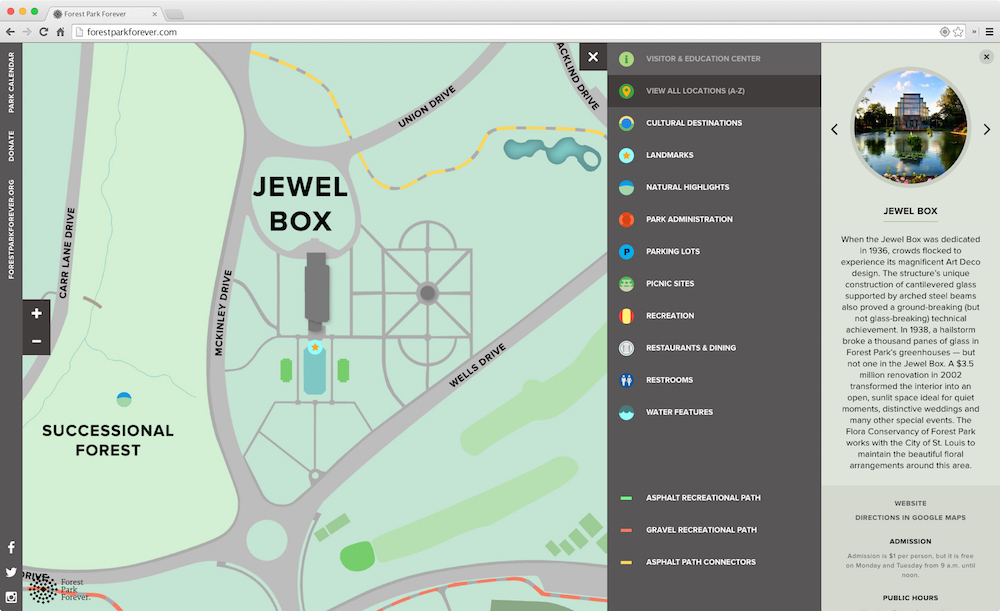The height and width of the screenshot is (611, 1000).
Task: Close the Jewel Box detail panel
Action: 986,57
